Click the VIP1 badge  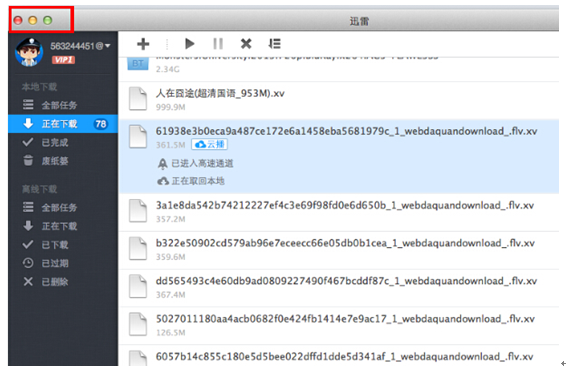[x=64, y=60]
